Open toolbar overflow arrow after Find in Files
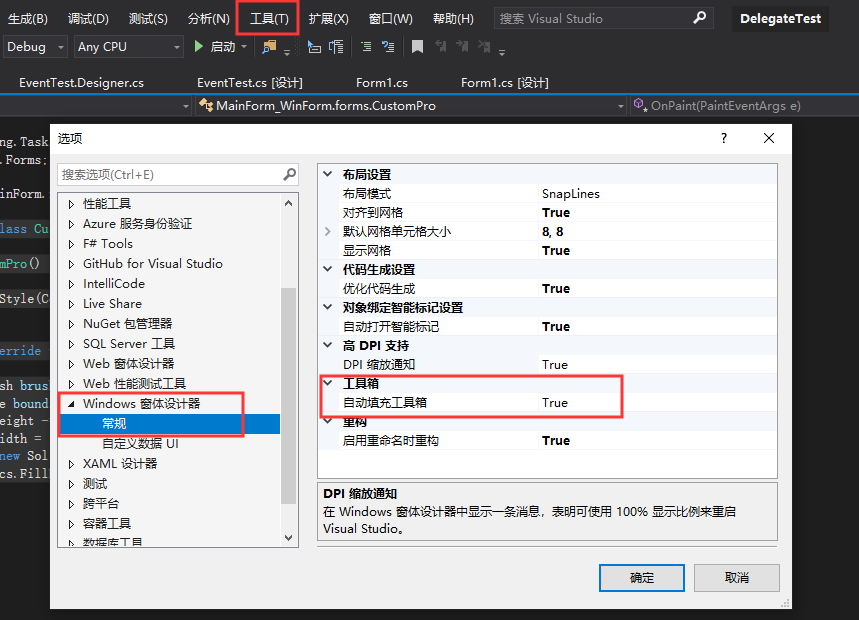The width and height of the screenshot is (859, 620). click(287, 53)
